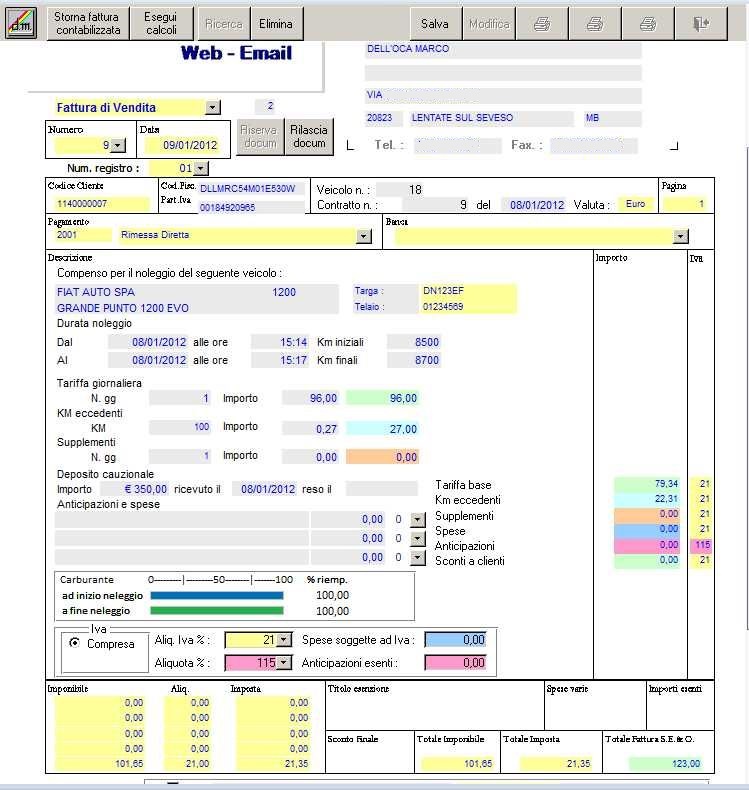Click the Elimina button

point(276,24)
